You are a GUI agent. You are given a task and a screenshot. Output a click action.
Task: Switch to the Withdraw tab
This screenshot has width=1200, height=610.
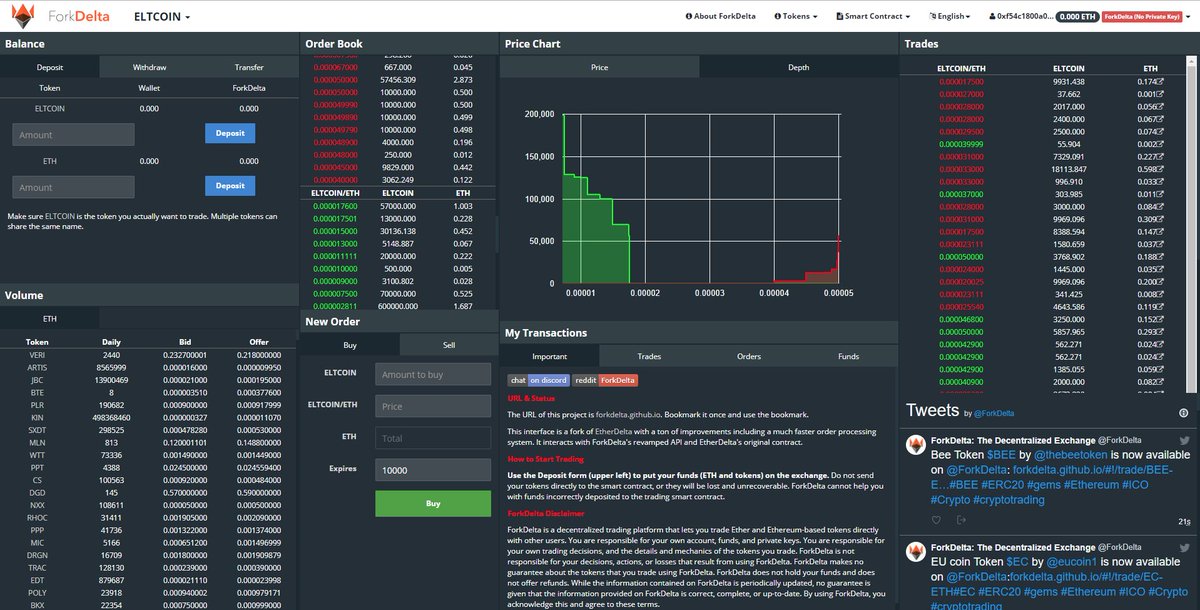point(149,67)
